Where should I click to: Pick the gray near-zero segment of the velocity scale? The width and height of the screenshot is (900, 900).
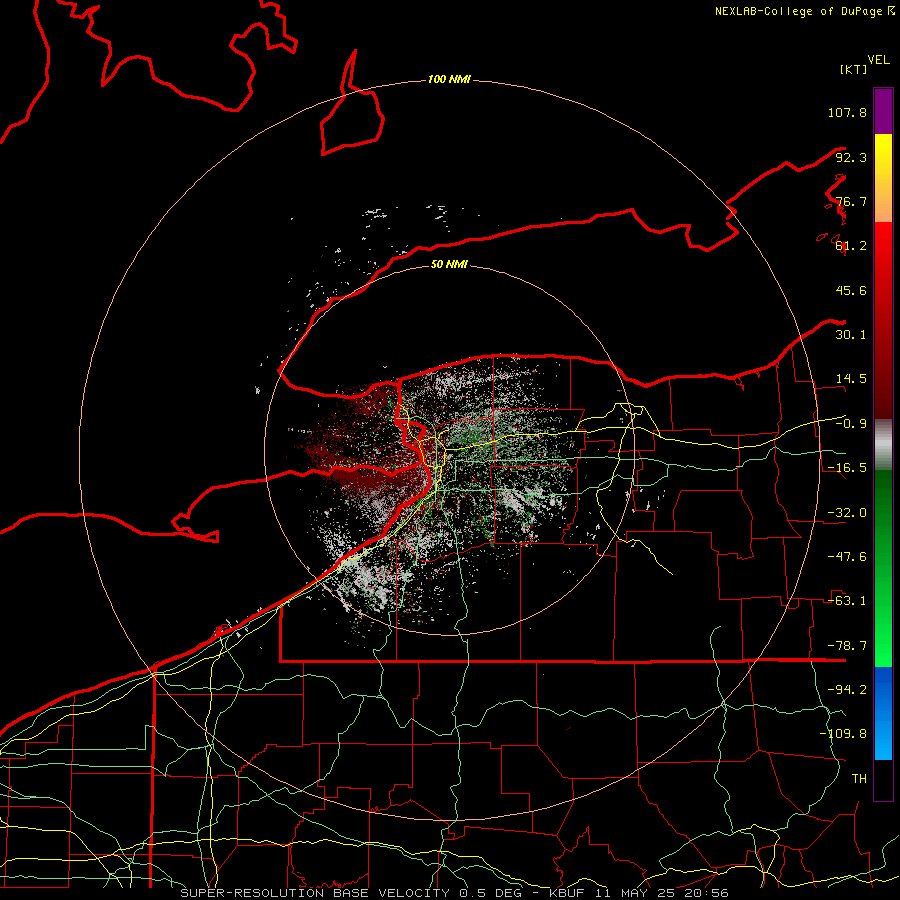pos(883,445)
